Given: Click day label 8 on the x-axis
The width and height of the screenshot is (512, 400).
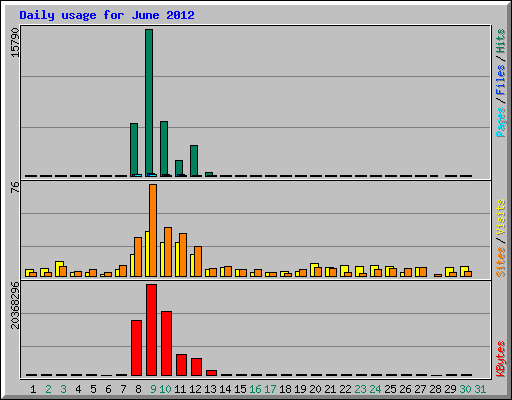Looking at the screenshot, I should [x=138, y=389].
